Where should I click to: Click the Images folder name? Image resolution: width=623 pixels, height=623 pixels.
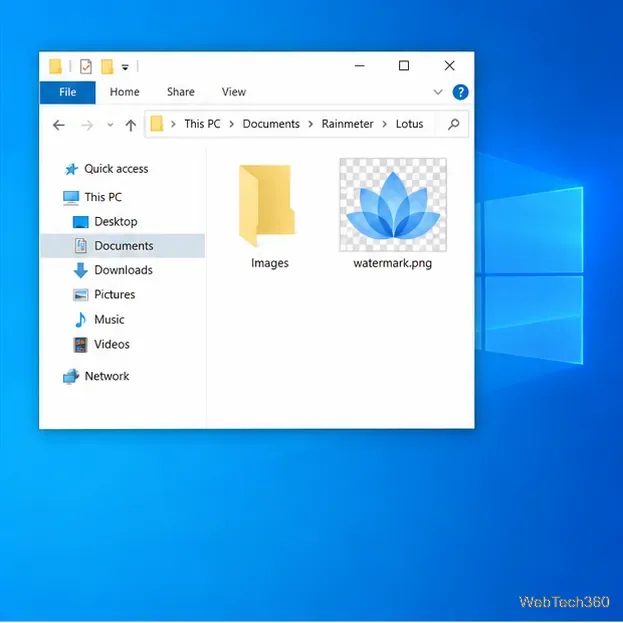point(270,263)
